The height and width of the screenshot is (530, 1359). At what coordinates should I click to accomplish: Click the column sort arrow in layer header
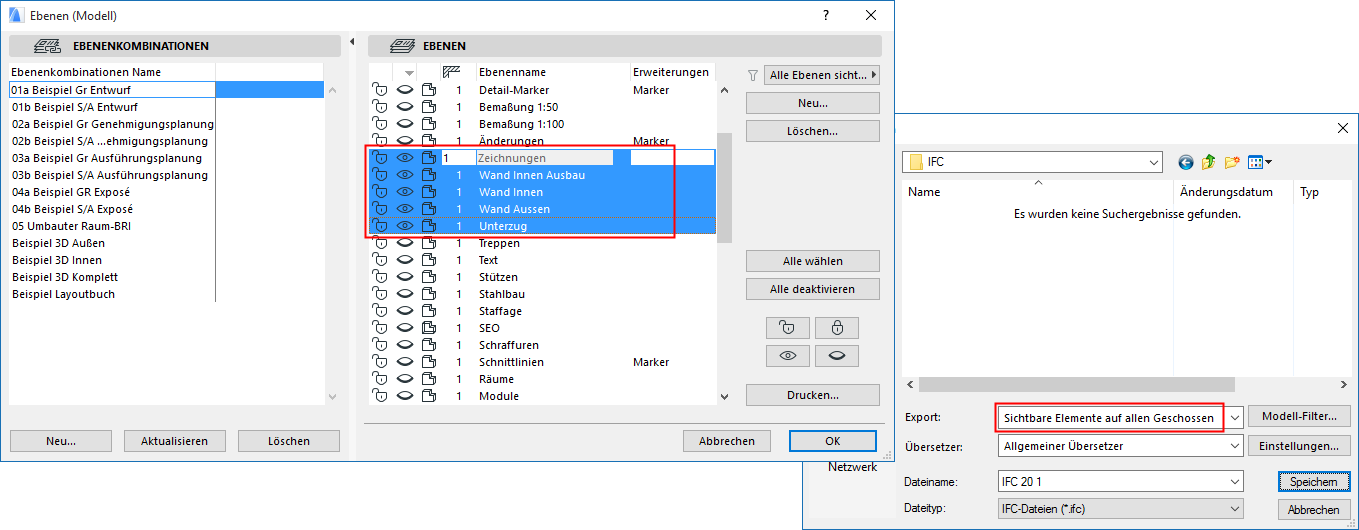pyautogui.click(x=409, y=73)
